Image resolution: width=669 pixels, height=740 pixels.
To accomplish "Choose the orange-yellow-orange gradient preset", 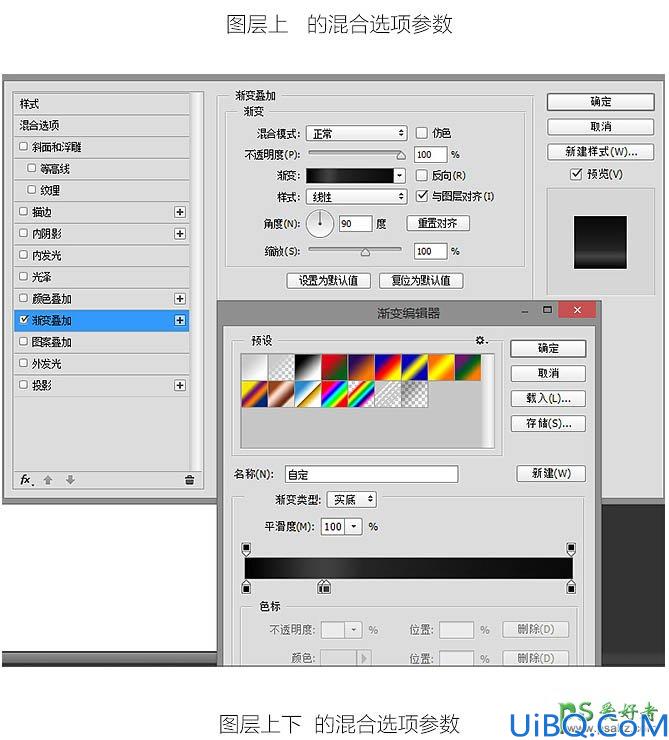I will tap(441, 367).
